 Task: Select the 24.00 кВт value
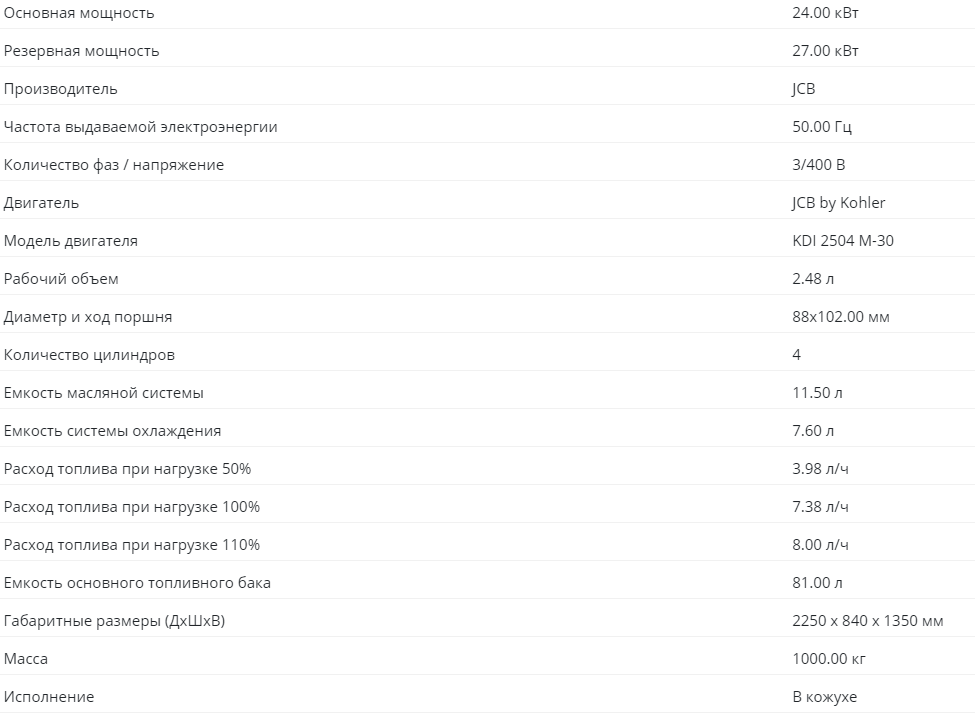pyautogui.click(x=825, y=13)
